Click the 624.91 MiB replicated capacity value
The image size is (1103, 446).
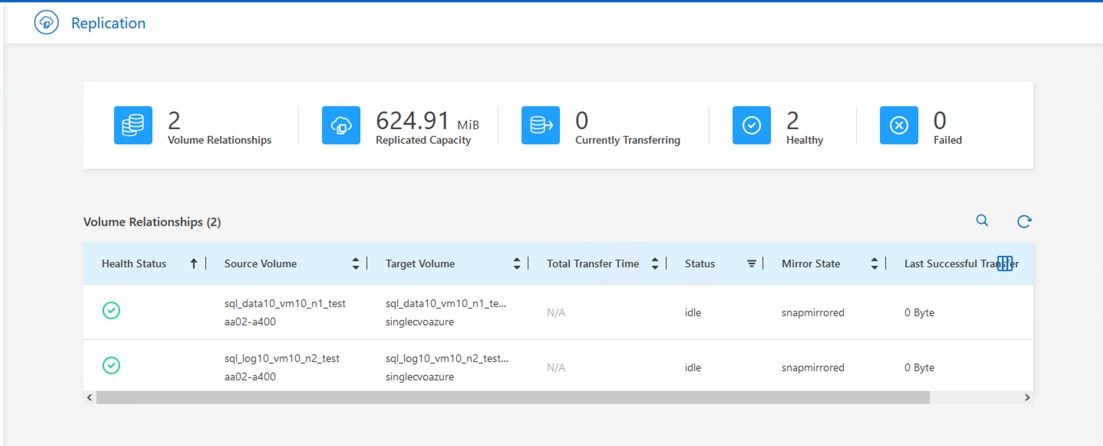(x=428, y=121)
